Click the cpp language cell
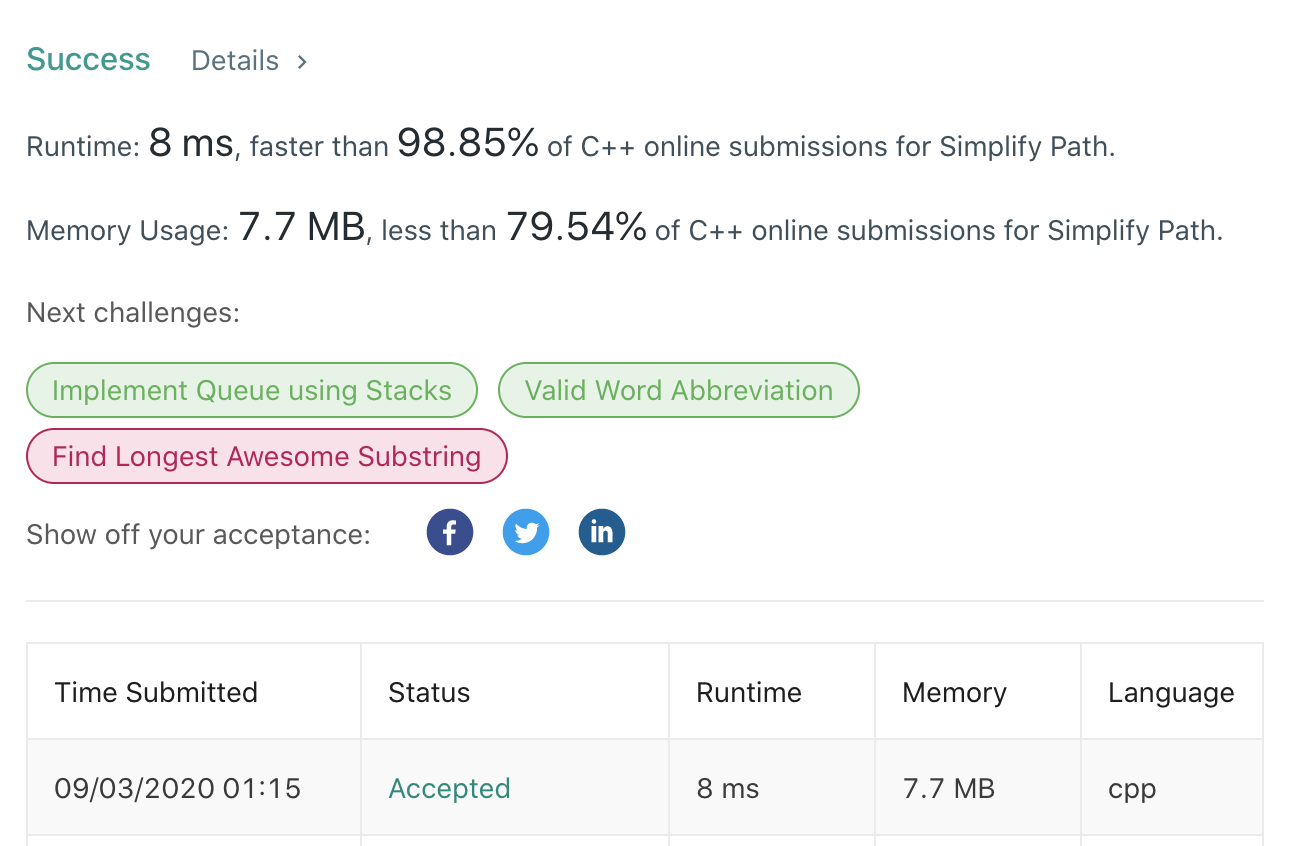The image size is (1296, 846). click(x=1131, y=788)
